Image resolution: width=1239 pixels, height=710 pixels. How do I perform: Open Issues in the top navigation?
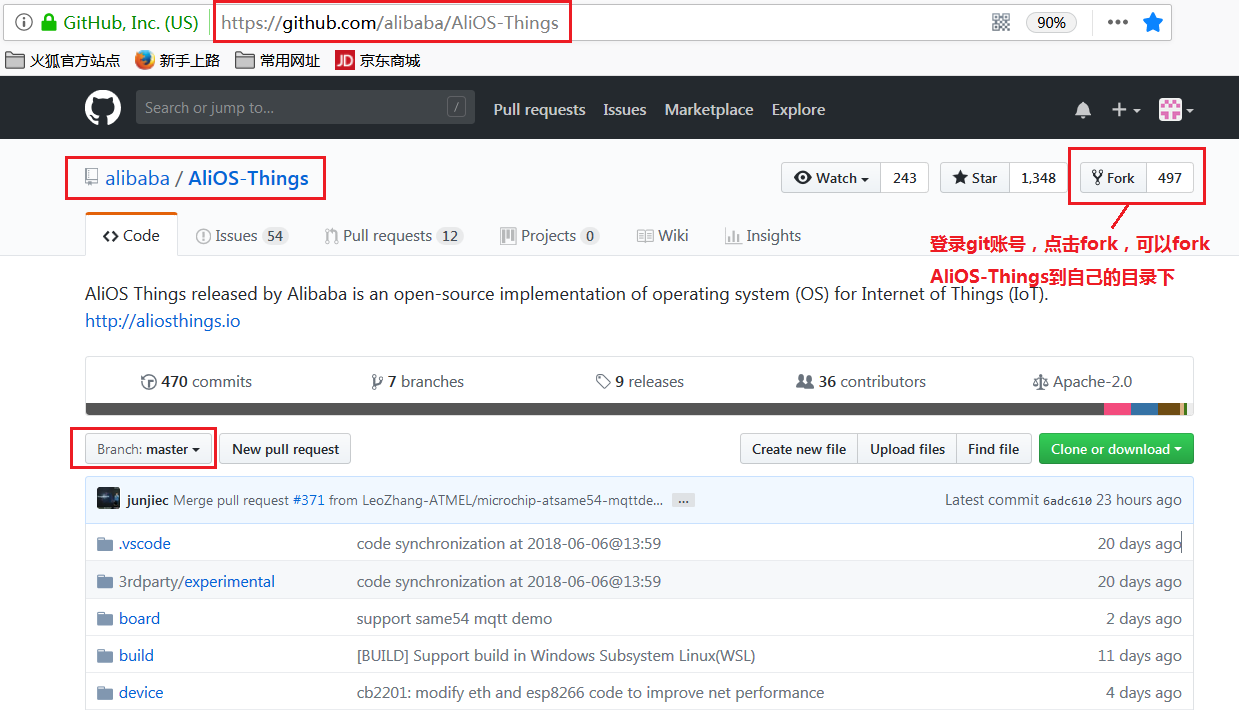pos(625,109)
